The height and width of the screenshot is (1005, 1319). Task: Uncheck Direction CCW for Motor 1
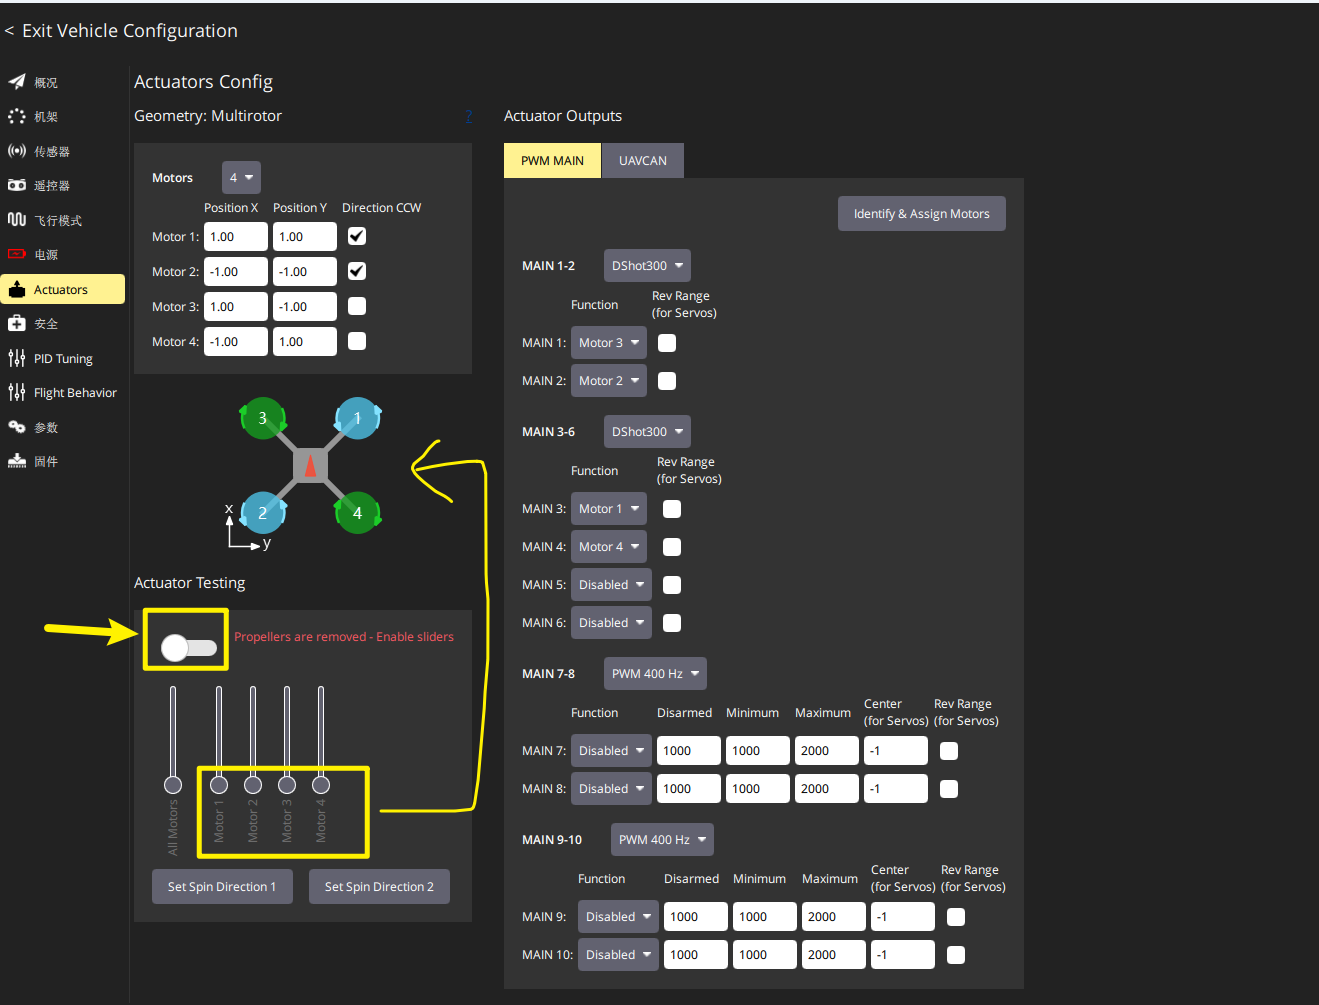(357, 236)
